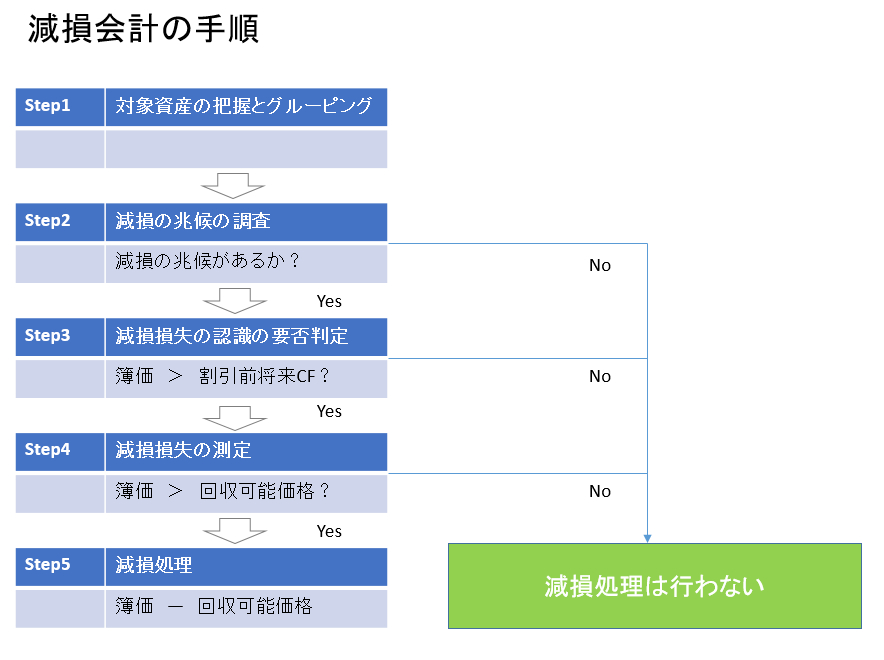Click the Step1 label cell
The height and width of the screenshot is (660, 884).
pyautogui.click(x=60, y=107)
